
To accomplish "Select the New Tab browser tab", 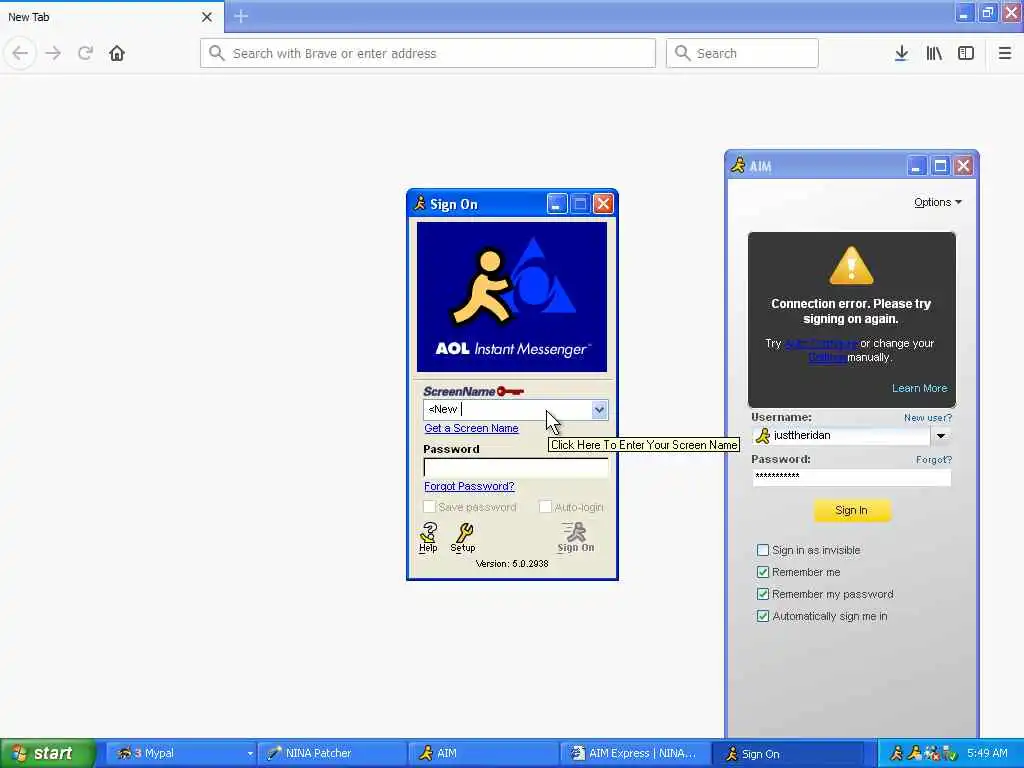I will pyautogui.click(x=112, y=17).
